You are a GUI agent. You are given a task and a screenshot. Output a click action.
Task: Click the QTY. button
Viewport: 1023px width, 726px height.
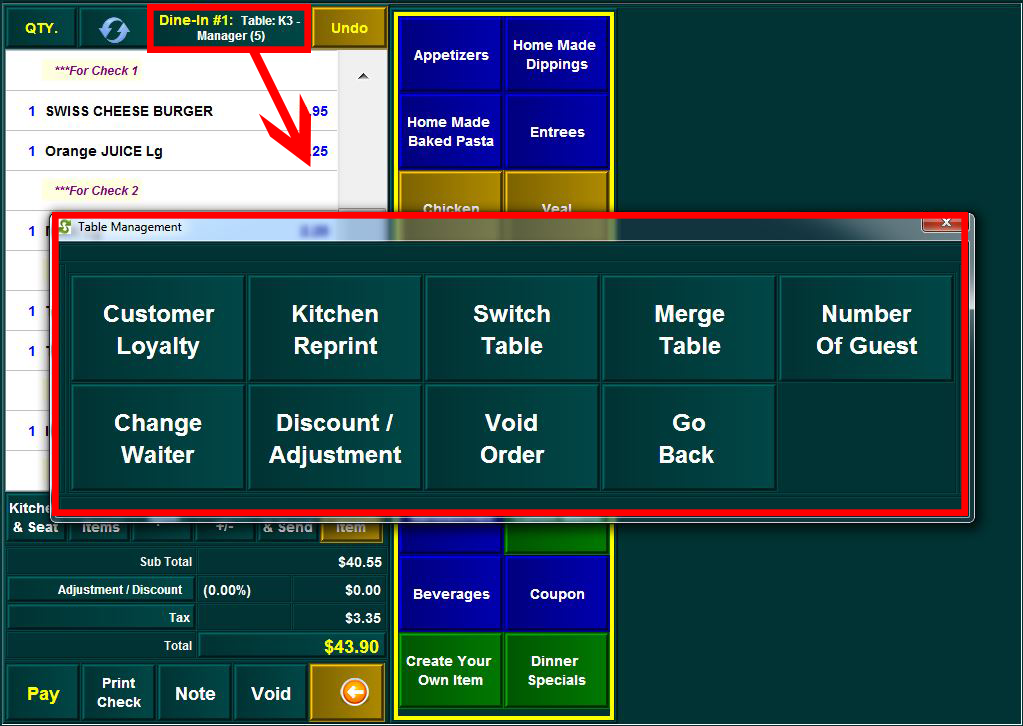click(41, 29)
